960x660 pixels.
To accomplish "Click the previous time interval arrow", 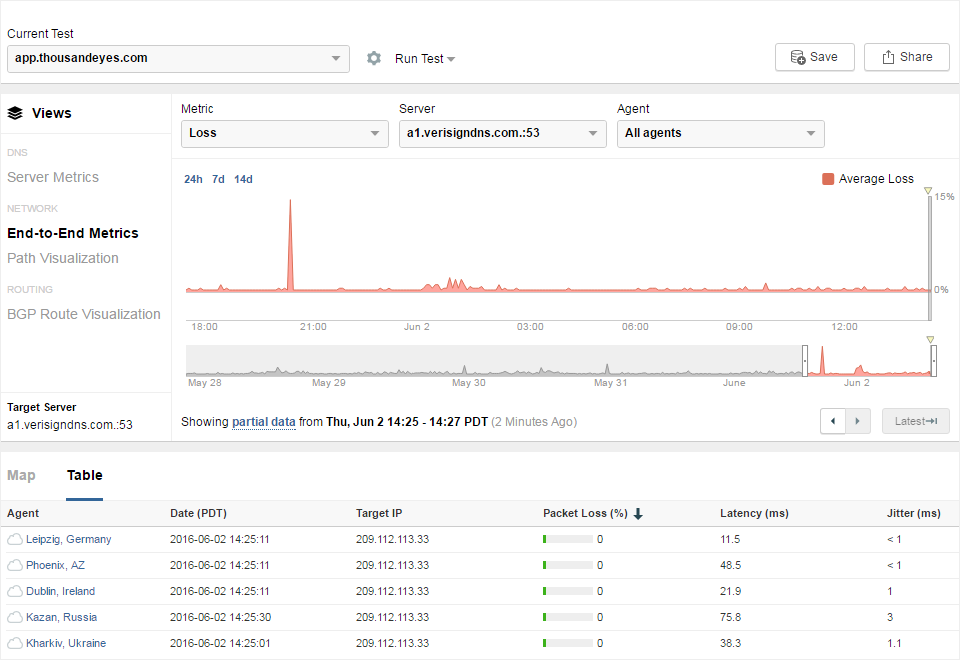I will tap(833, 421).
